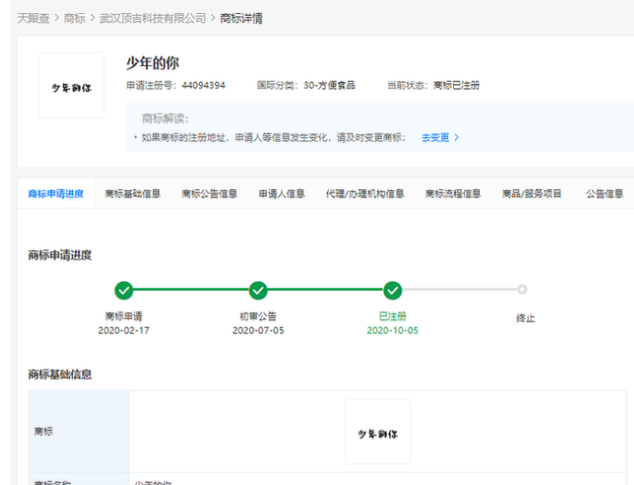Open the 商标公告信息 tab
This screenshot has height=485, width=634.
point(209,193)
